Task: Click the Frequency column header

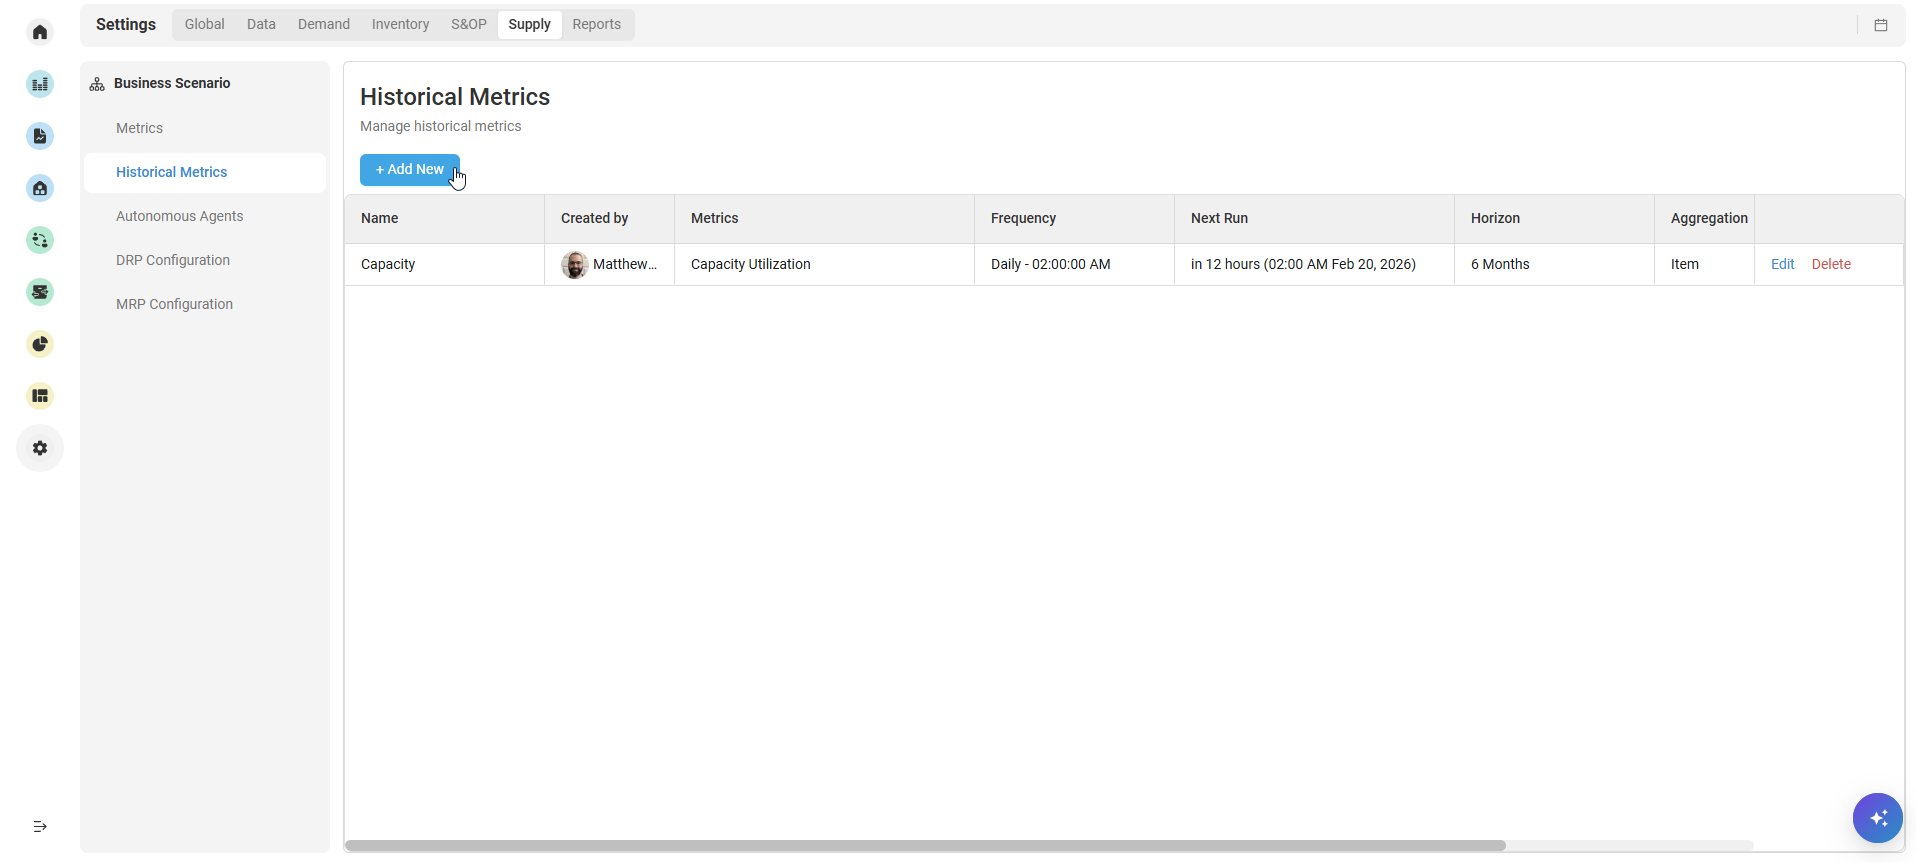Action: tap(1023, 218)
